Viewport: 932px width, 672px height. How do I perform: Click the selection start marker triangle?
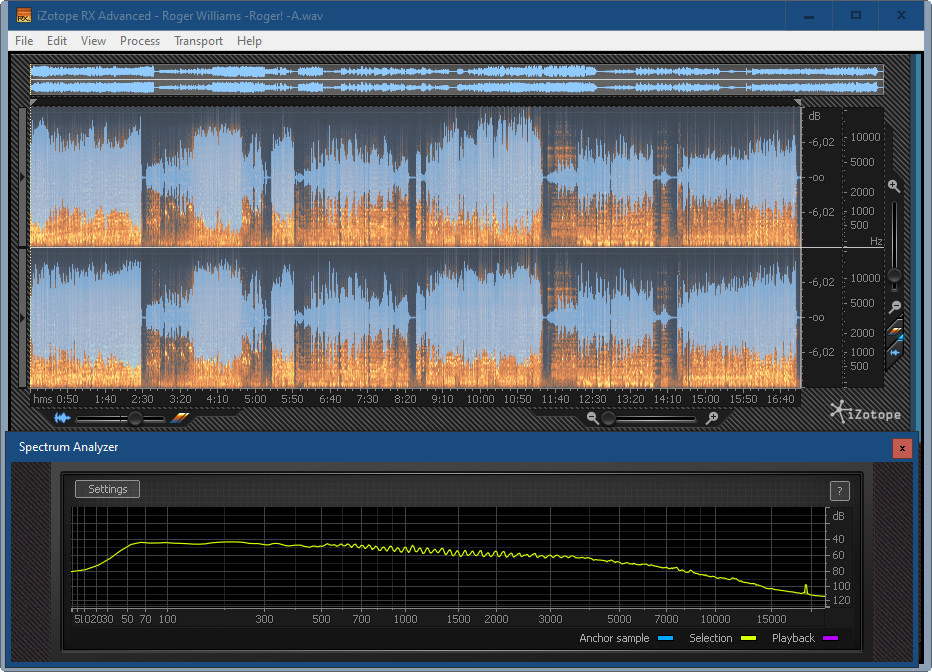[33, 102]
